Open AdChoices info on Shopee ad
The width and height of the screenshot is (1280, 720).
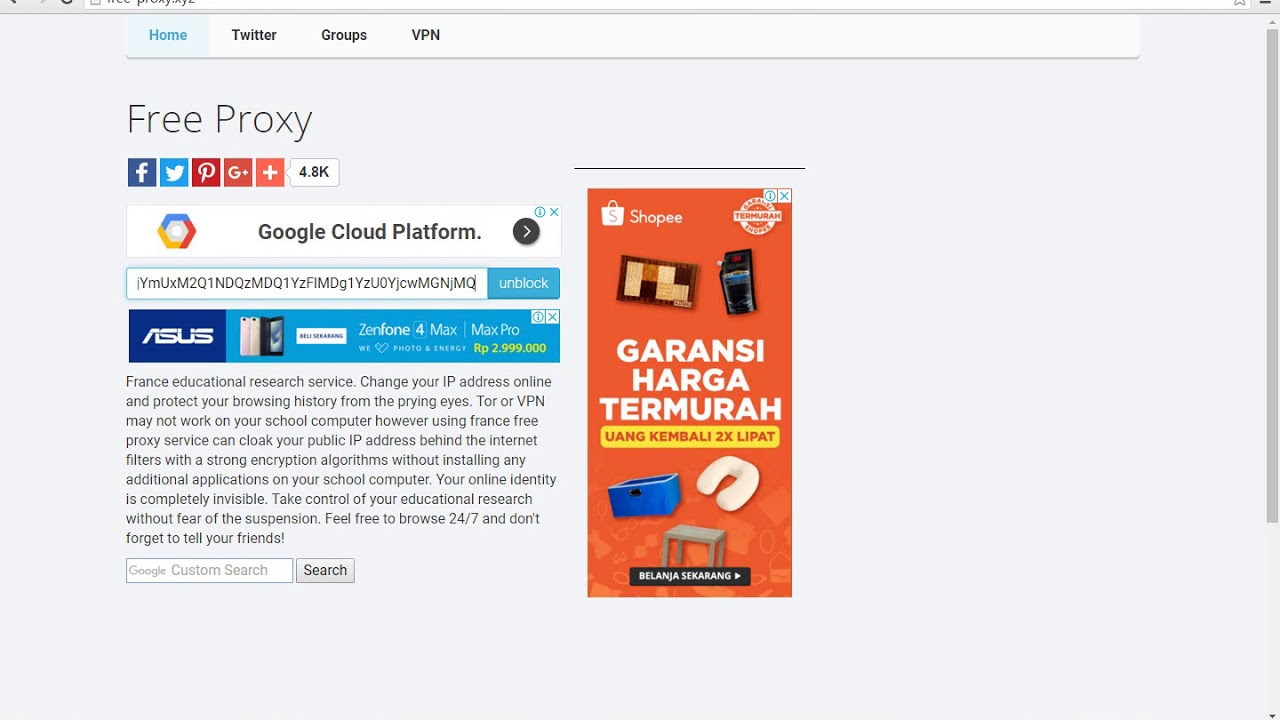(x=771, y=196)
